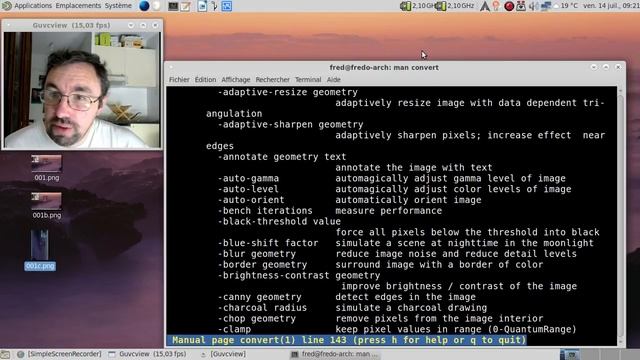Open the network connection tray icon
The image size is (640, 360).
(545, 6)
